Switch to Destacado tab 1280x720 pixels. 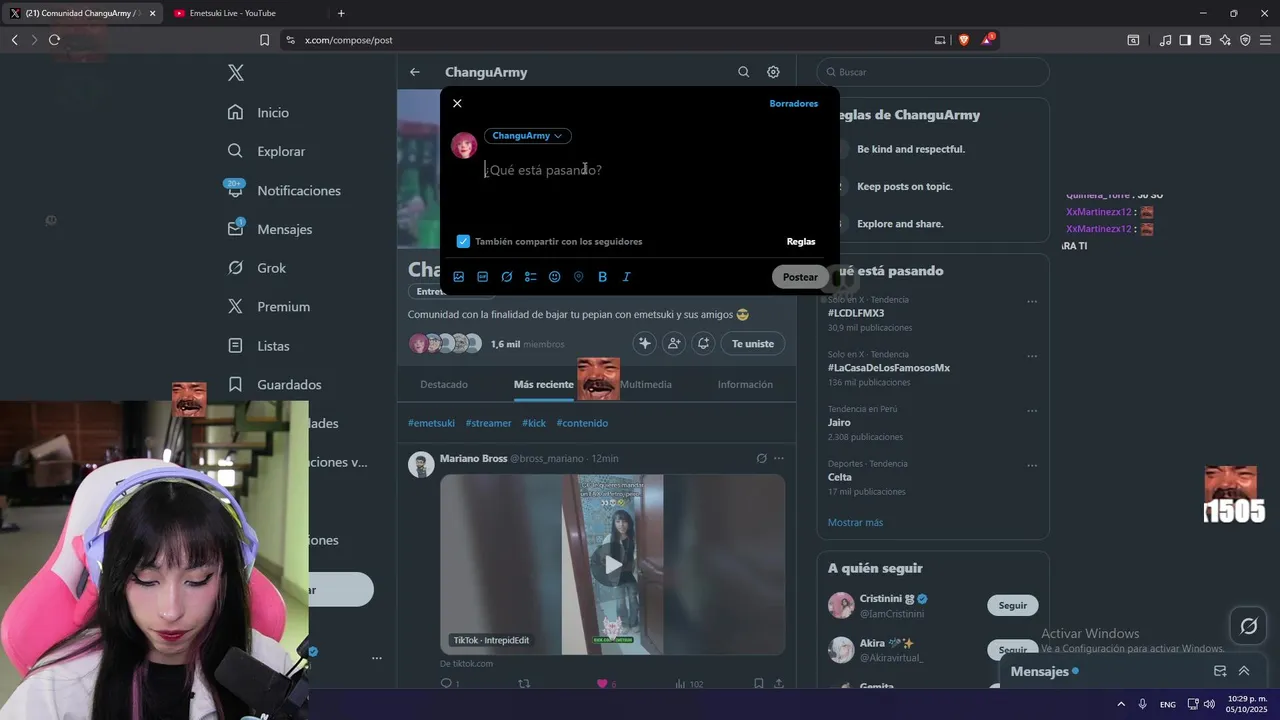[444, 385]
